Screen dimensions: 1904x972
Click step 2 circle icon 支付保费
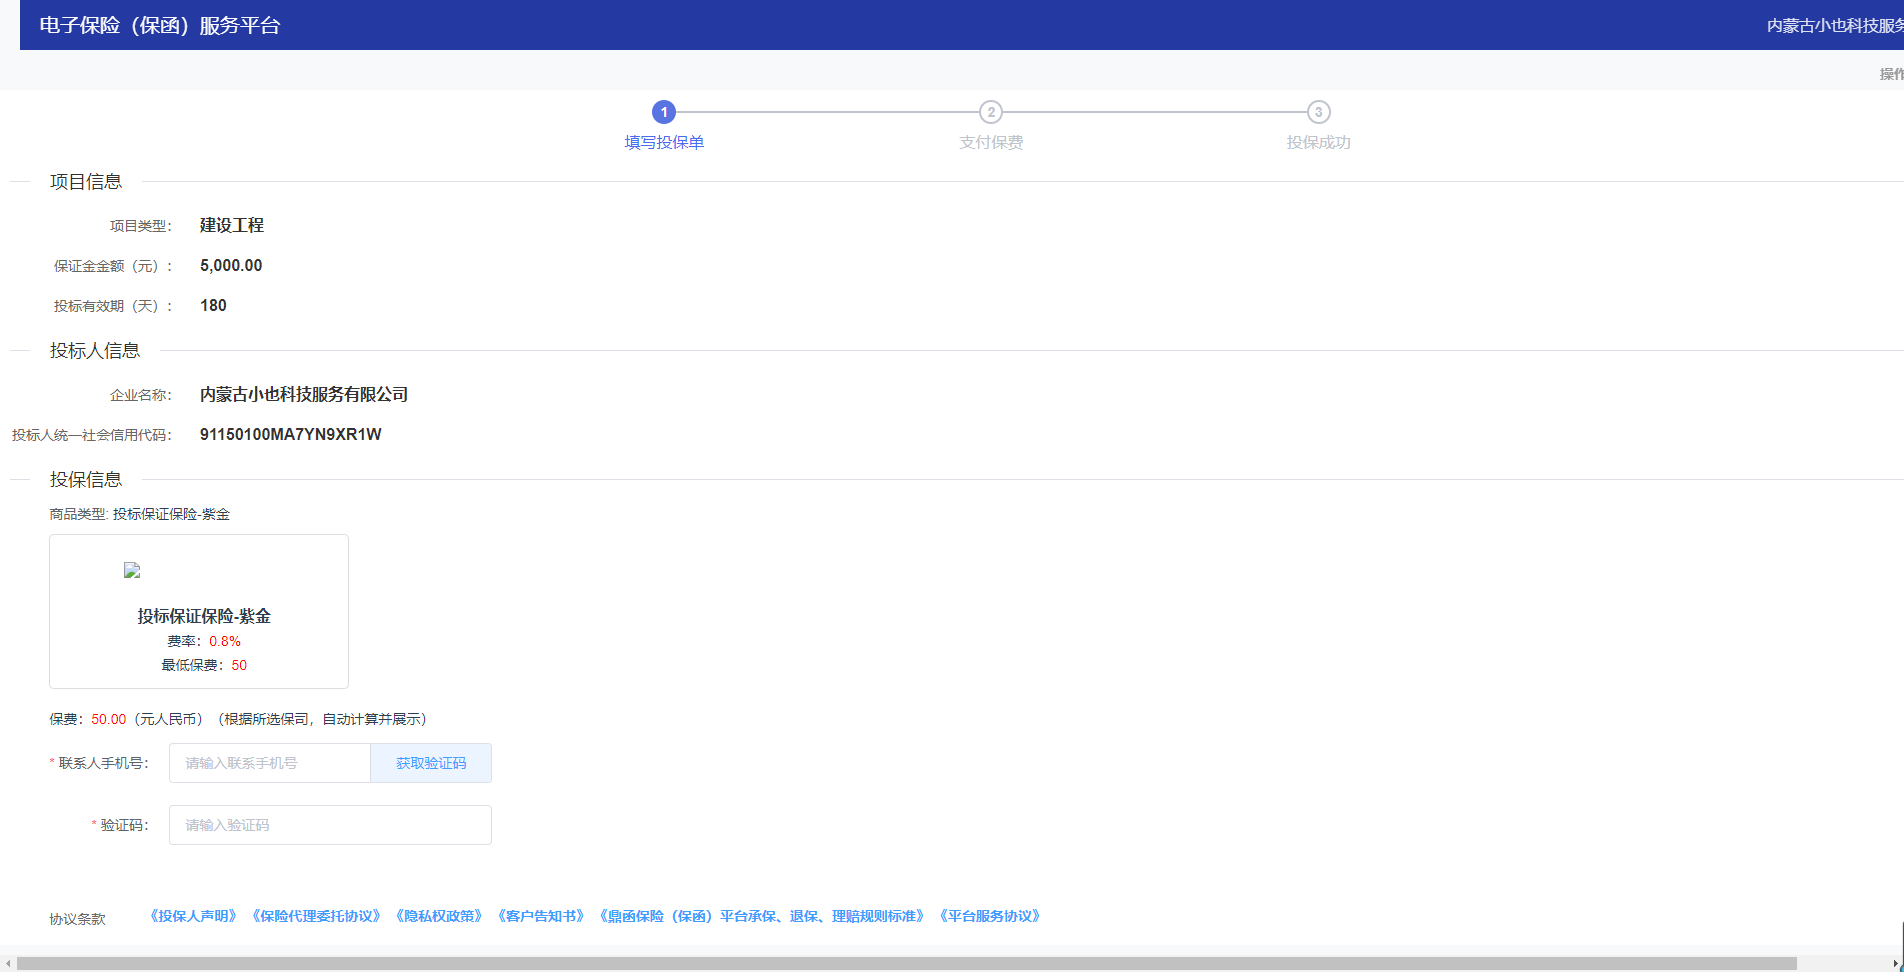(x=991, y=112)
